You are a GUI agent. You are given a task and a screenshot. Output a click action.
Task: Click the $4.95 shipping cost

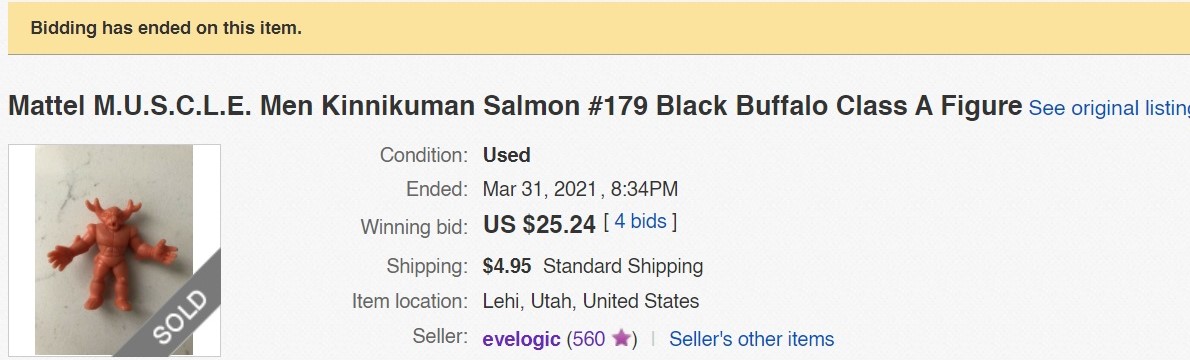pyautogui.click(x=507, y=267)
